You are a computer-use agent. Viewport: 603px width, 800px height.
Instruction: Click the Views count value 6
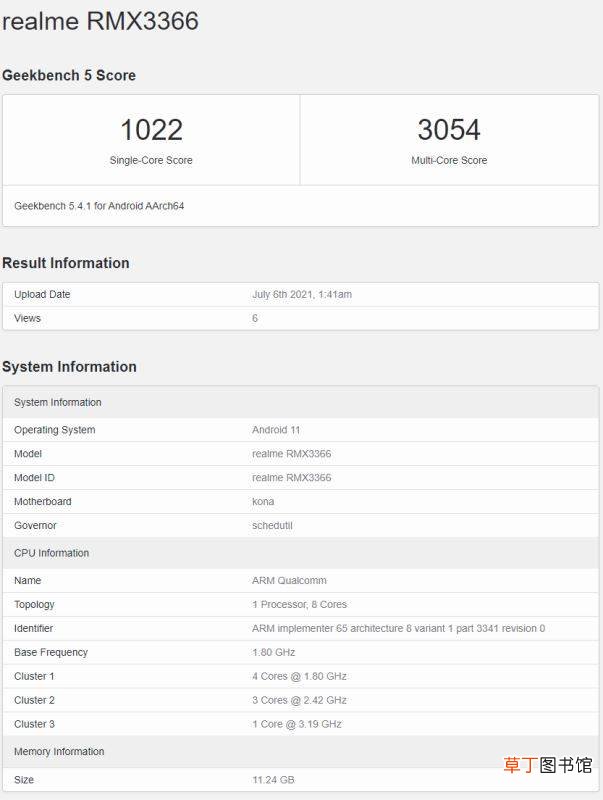tap(255, 318)
